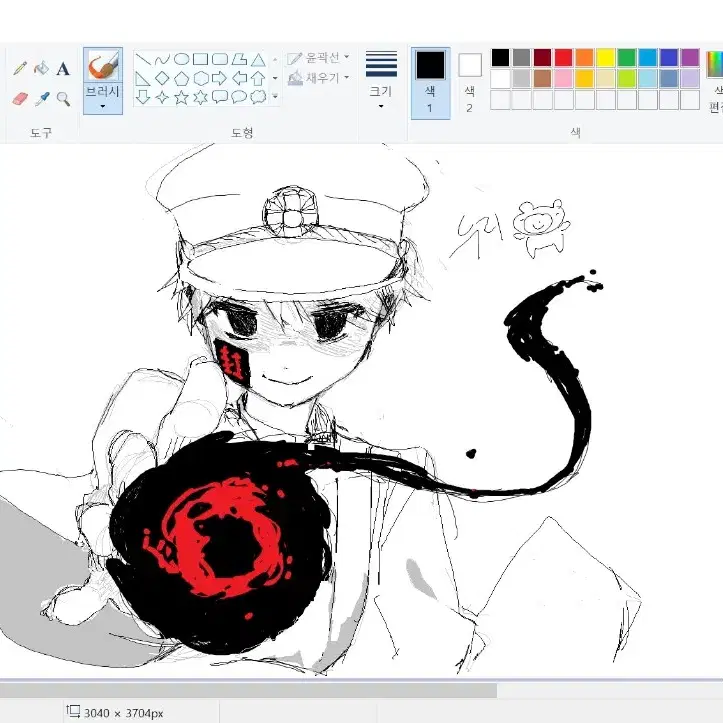Pick the yellow color swatch
This screenshot has width=723, height=723.
(x=606, y=58)
